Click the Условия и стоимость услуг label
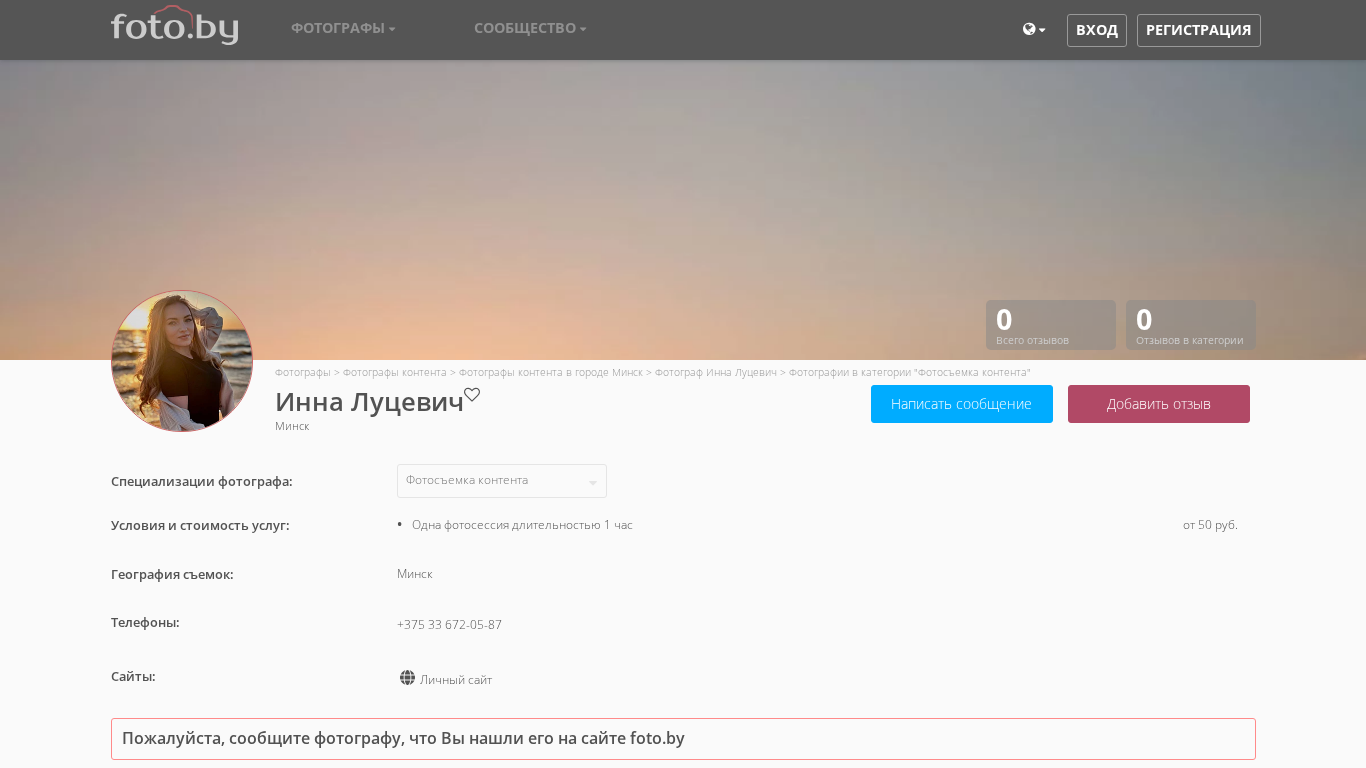This screenshot has width=1366, height=768. [200, 525]
